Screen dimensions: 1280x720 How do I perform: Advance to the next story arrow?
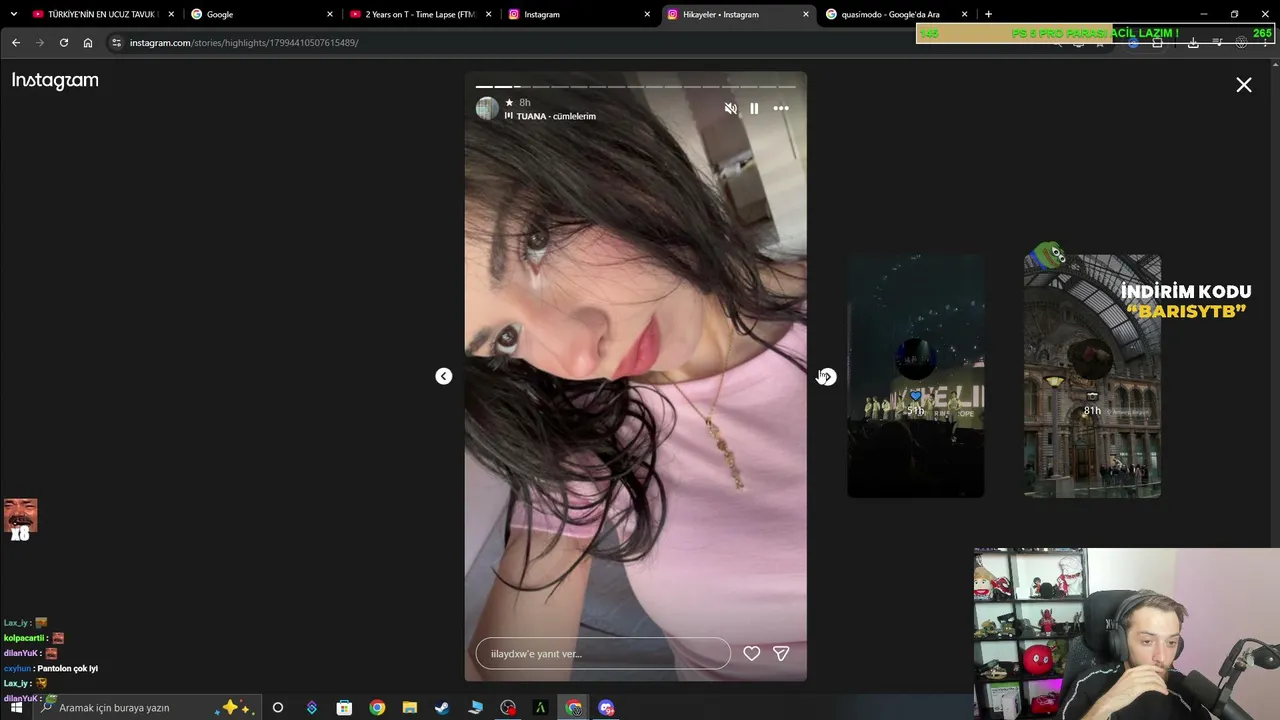(826, 376)
